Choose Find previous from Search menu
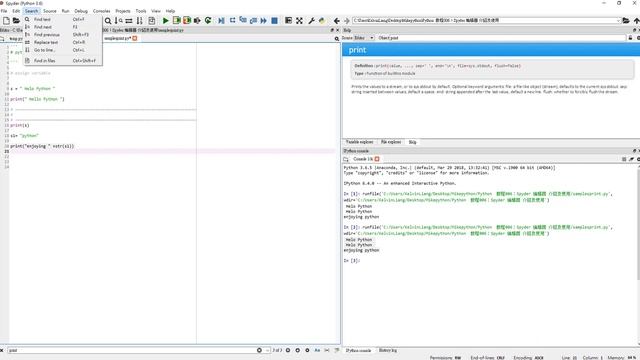This screenshot has height=360, width=640. coord(62,35)
